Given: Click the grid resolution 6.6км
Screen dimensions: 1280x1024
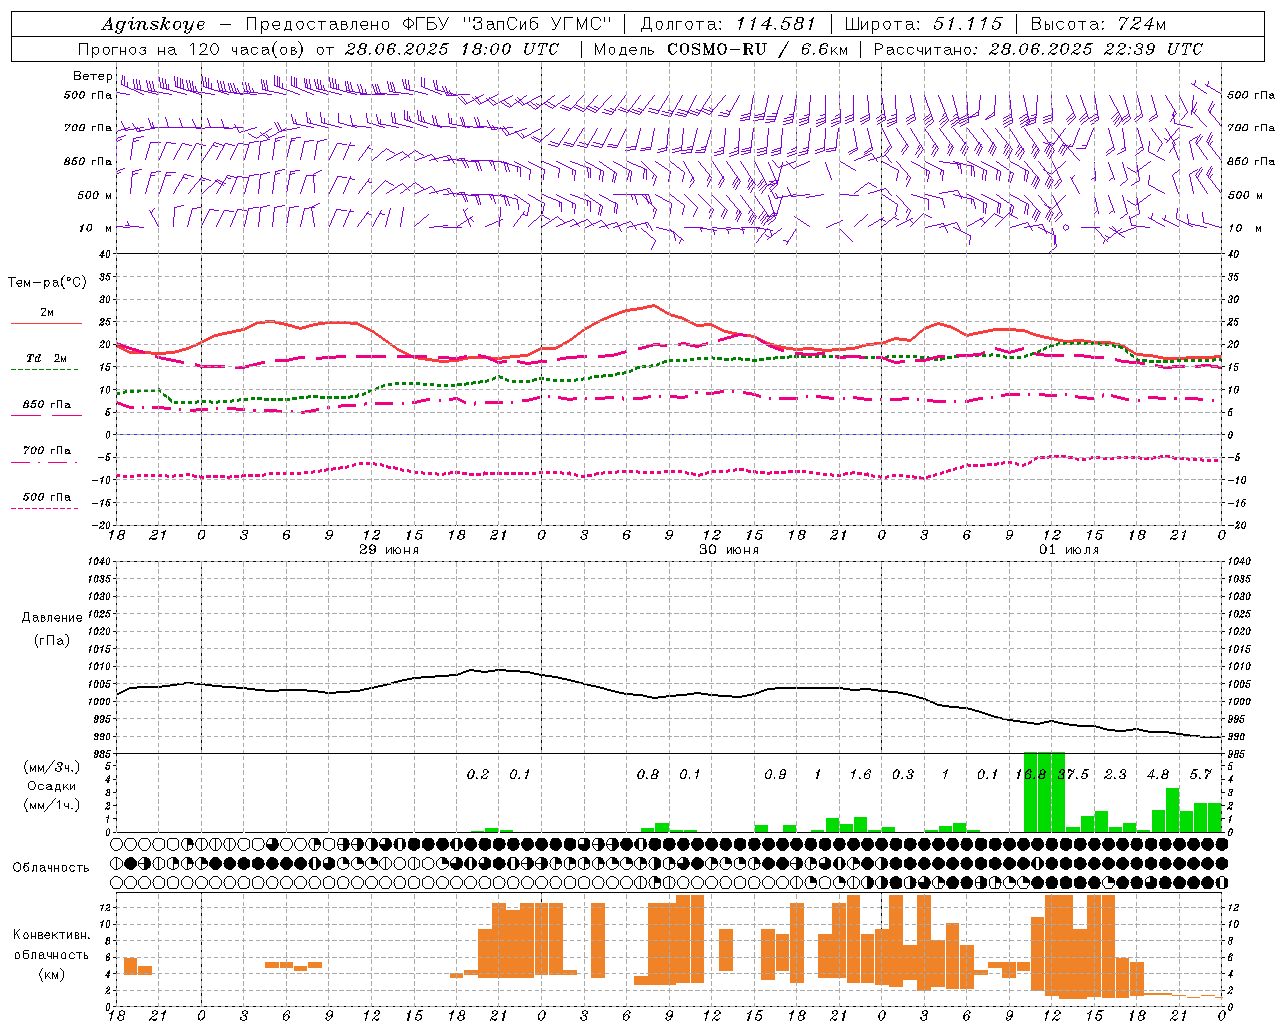Looking at the screenshot, I should [x=824, y=49].
